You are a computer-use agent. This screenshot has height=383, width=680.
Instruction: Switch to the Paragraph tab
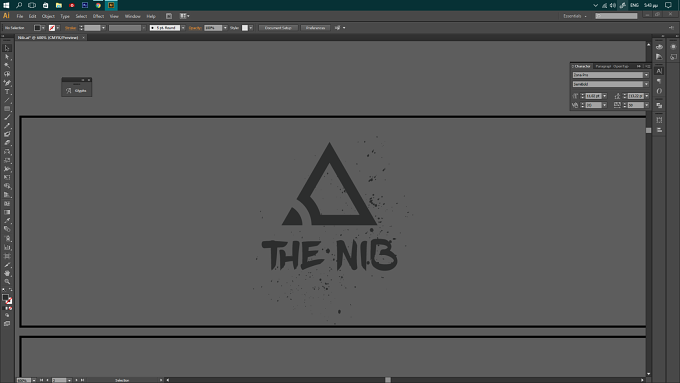point(603,66)
